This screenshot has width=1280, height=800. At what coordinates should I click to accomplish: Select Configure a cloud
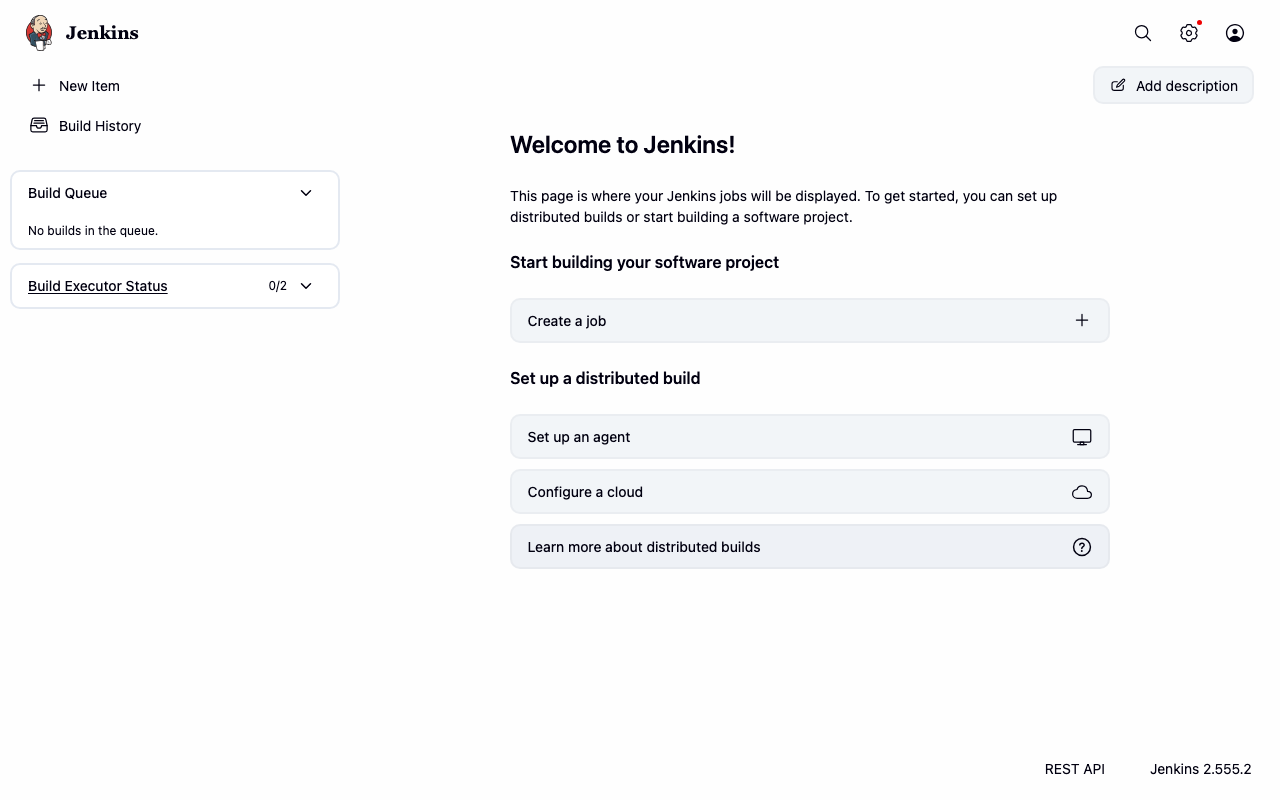[x=810, y=492]
